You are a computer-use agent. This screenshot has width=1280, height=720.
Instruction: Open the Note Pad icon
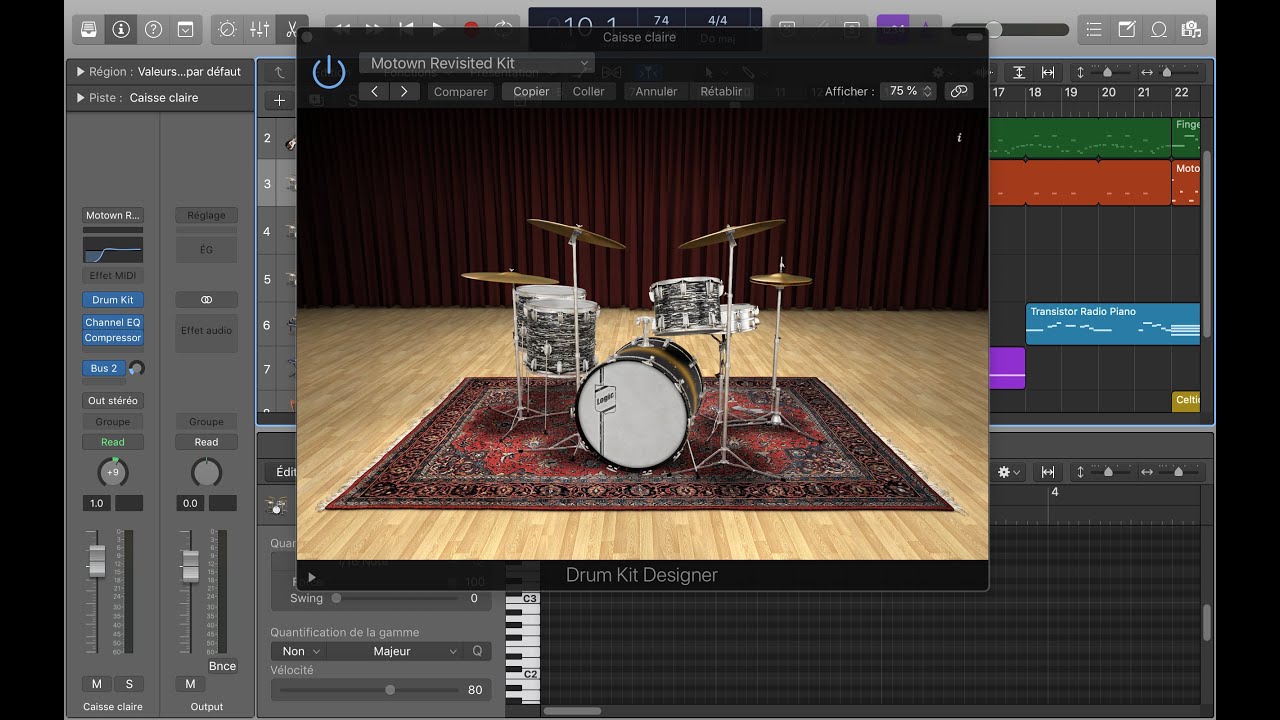click(x=1127, y=29)
